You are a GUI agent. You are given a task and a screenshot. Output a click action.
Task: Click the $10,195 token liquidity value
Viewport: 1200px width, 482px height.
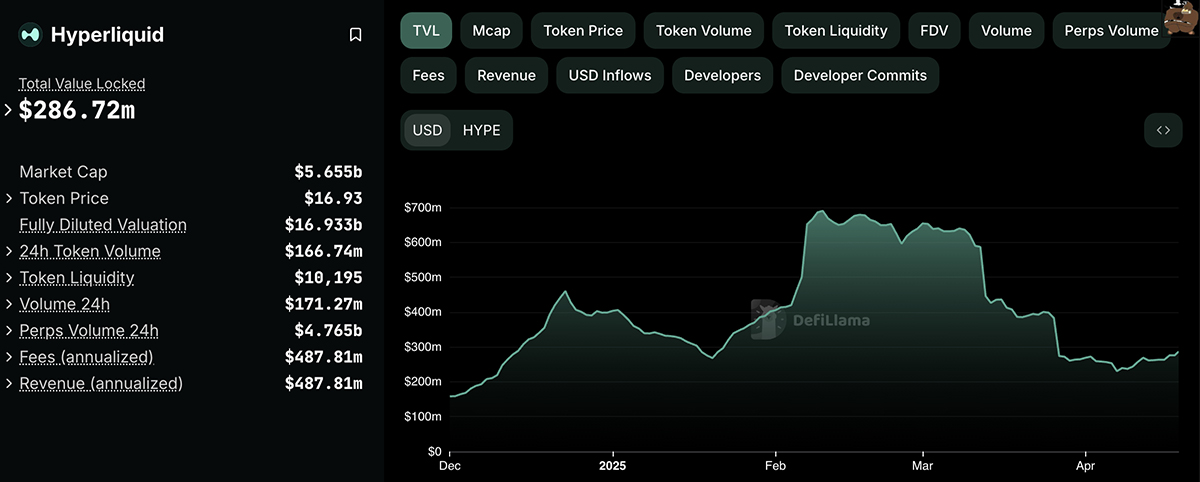328,278
